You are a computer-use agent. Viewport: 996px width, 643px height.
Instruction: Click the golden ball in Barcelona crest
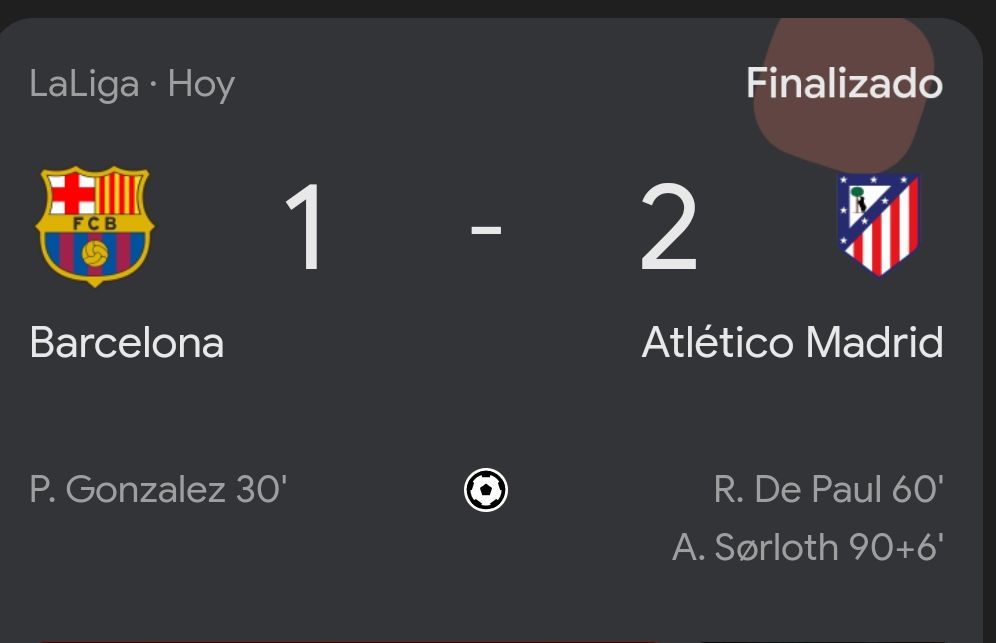point(95,254)
